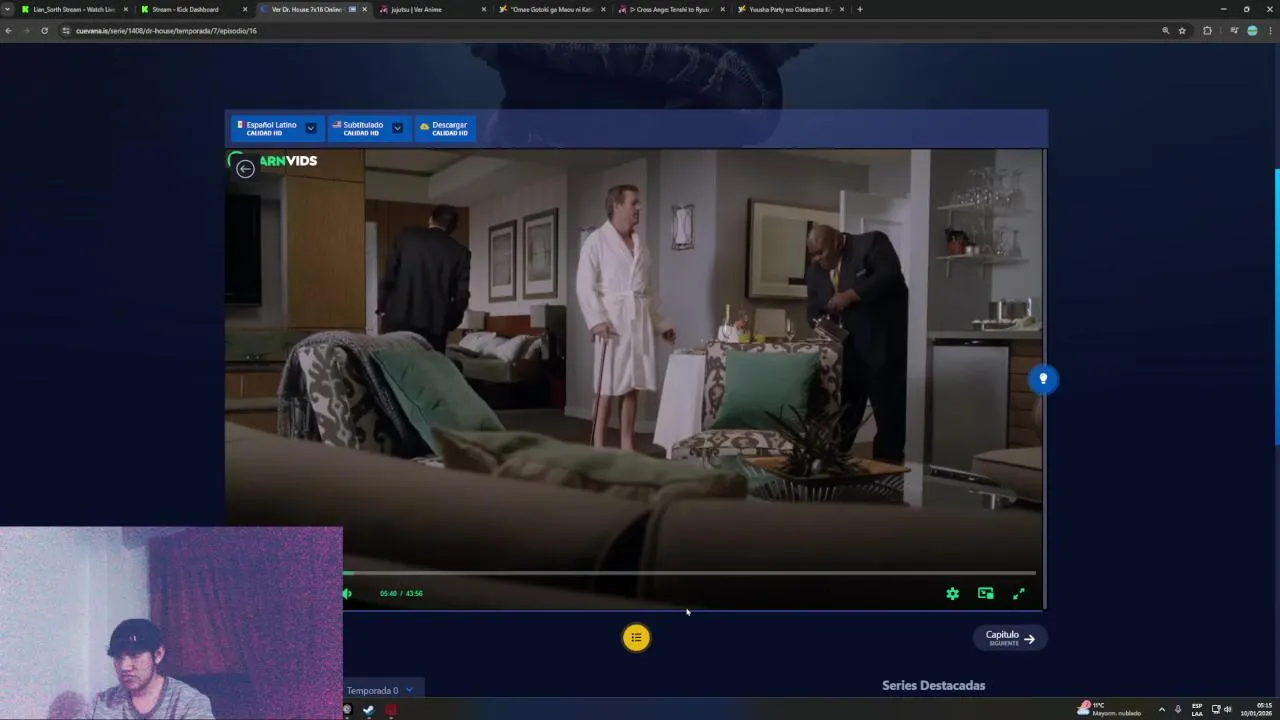
Task: Switch to jujutsu | Ver Anime tab
Action: coord(426,9)
